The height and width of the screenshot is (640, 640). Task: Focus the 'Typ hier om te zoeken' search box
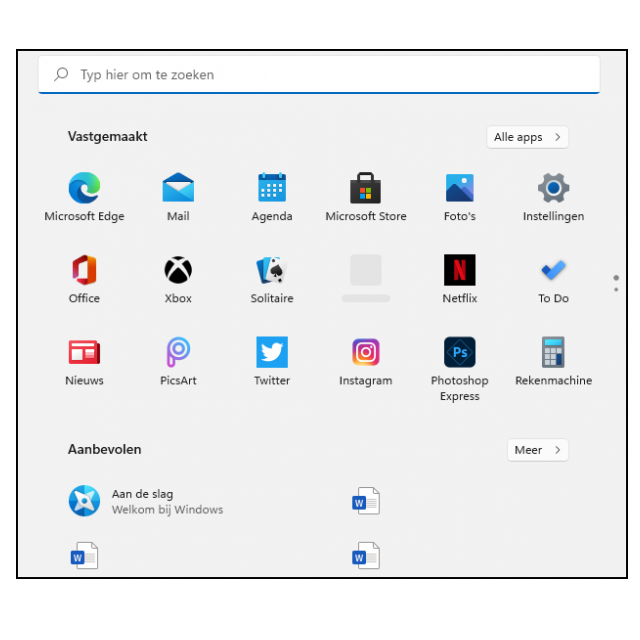pos(319,75)
